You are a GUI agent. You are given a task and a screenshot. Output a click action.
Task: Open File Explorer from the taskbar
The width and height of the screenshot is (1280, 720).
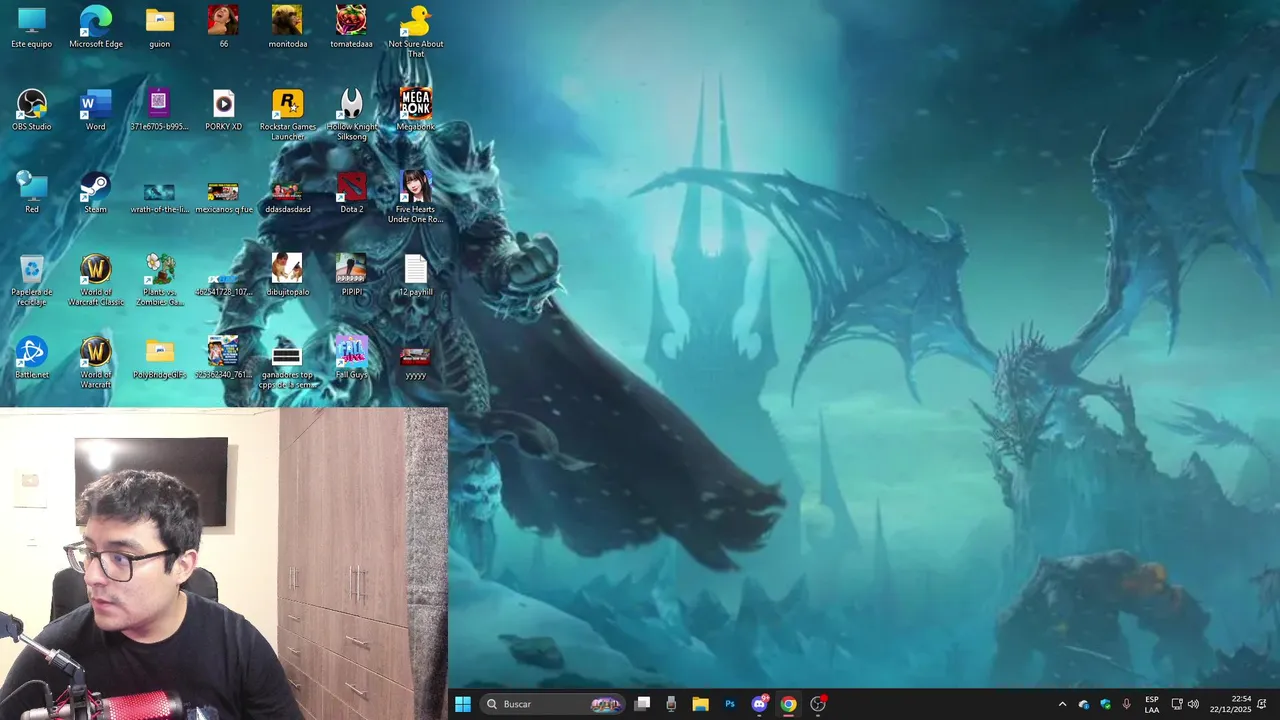tap(700, 704)
